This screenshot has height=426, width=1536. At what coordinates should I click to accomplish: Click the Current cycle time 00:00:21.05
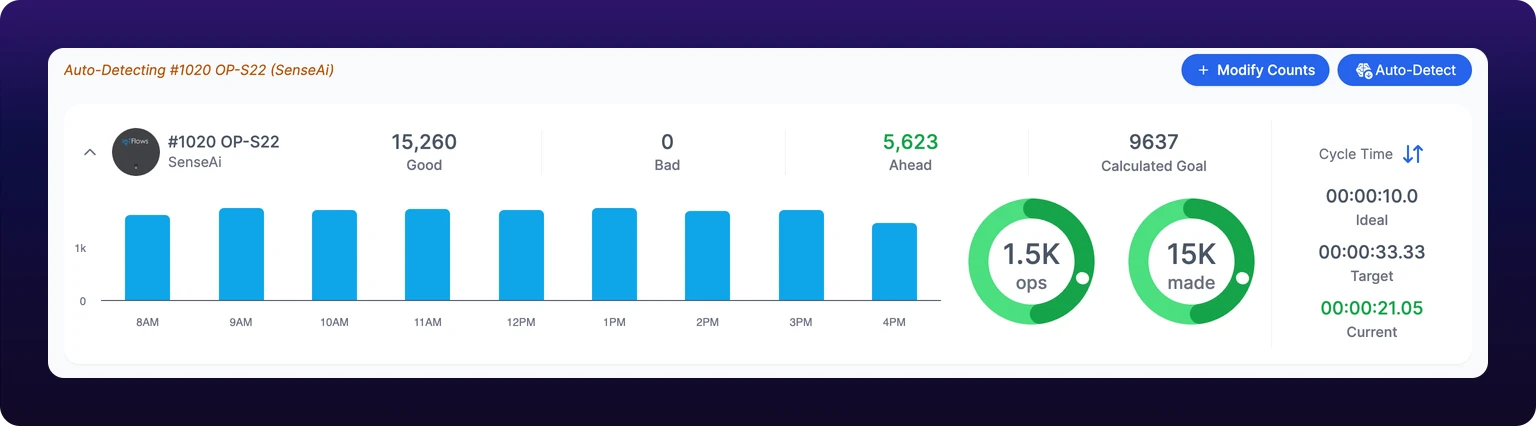tap(1371, 308)
